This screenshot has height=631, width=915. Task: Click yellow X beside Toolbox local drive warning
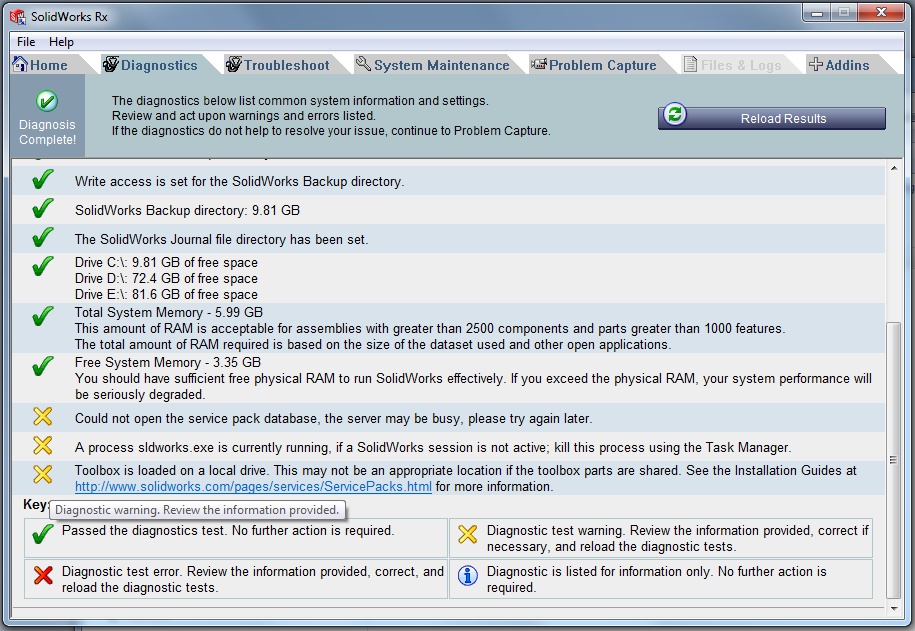[x=43, y=474]
